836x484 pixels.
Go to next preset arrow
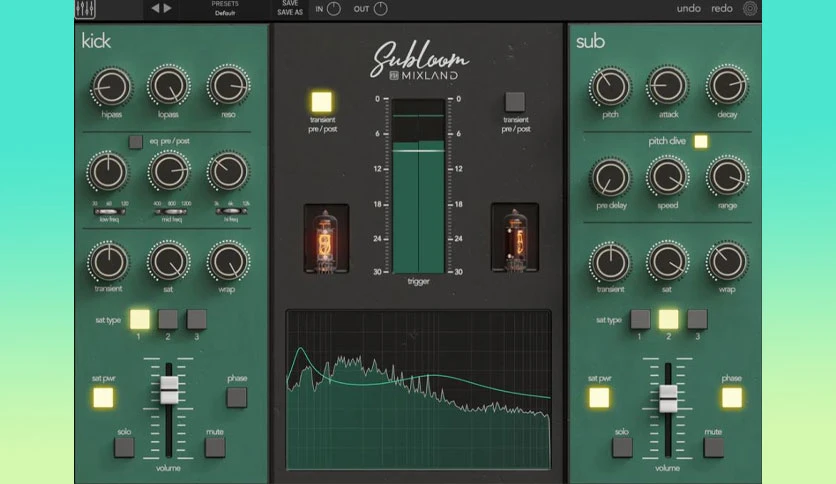tap(167, 8)
